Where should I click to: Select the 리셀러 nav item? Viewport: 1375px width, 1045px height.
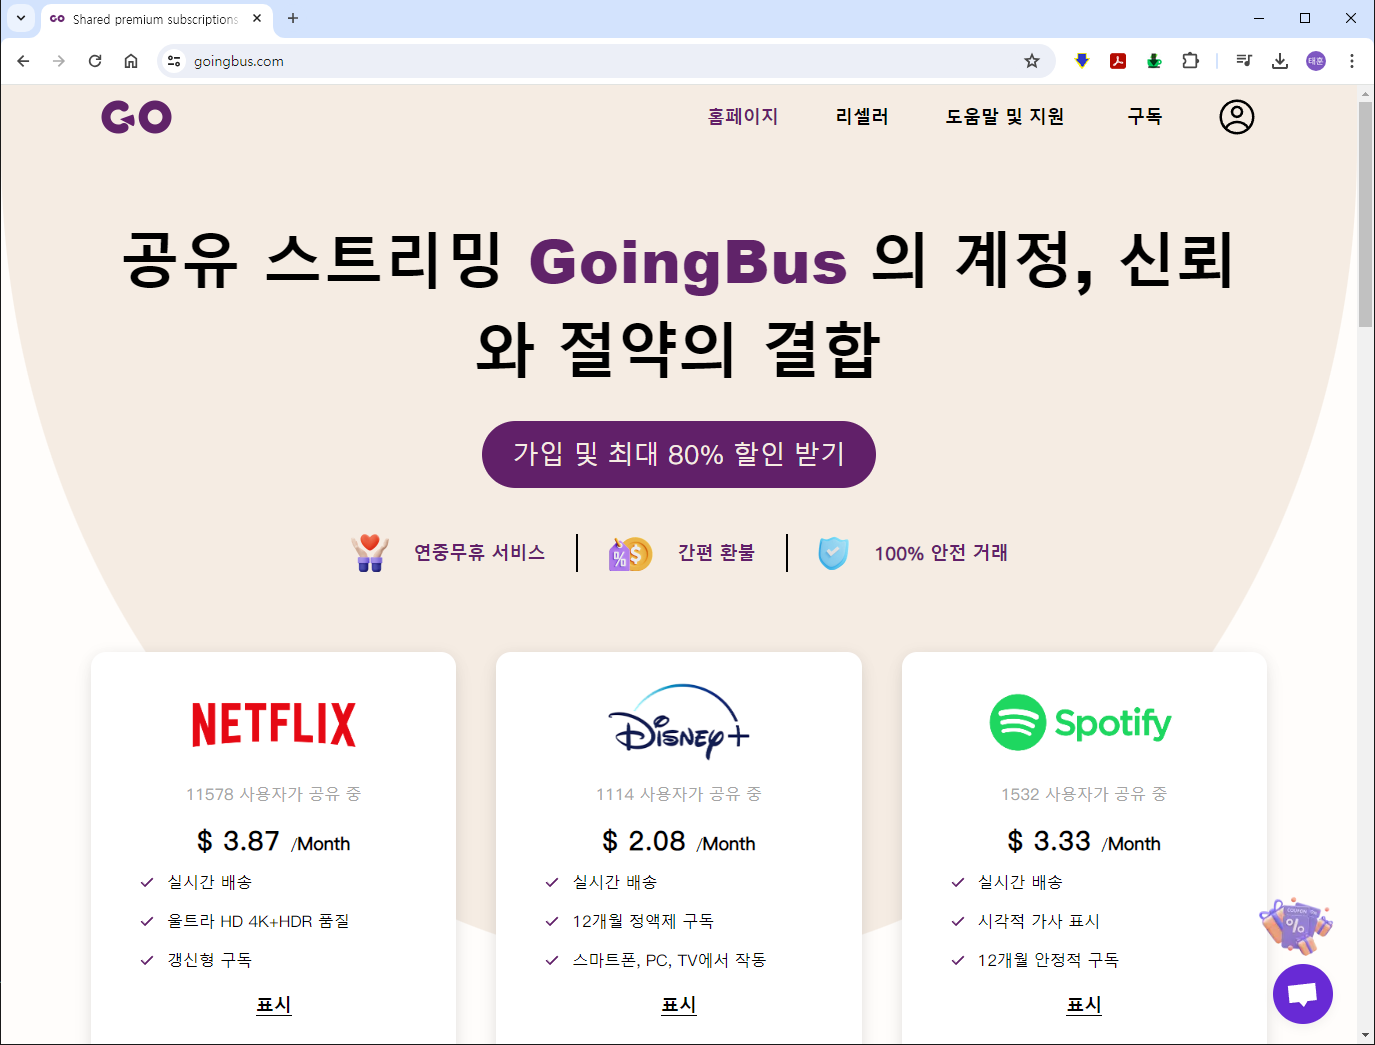click(x=862, y=116)
